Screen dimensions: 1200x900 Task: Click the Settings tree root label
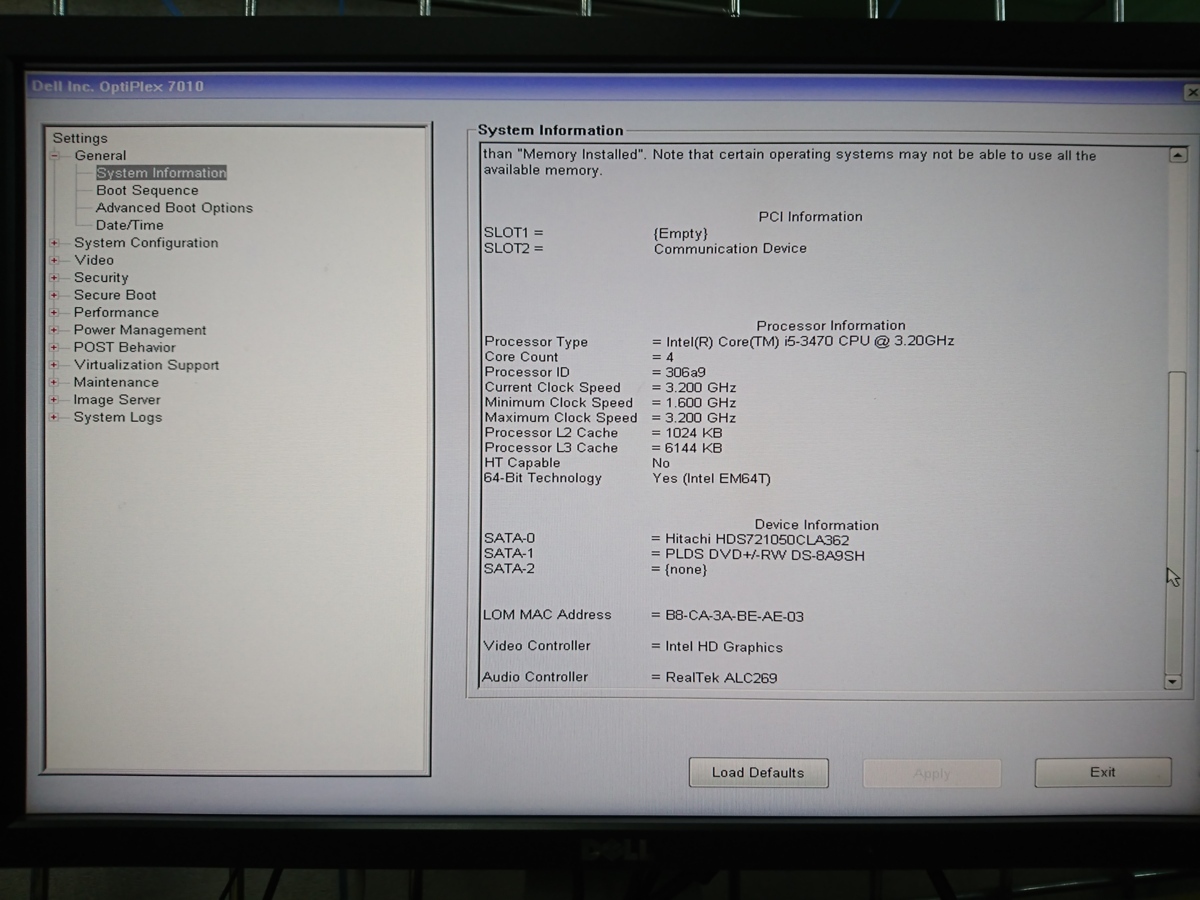[x=80, y=138]
